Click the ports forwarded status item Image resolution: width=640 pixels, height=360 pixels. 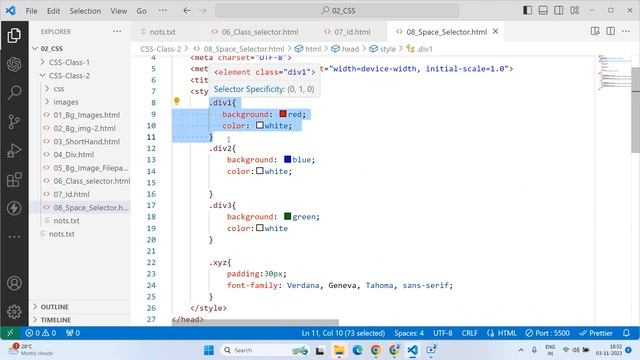(x=73, y=333)
